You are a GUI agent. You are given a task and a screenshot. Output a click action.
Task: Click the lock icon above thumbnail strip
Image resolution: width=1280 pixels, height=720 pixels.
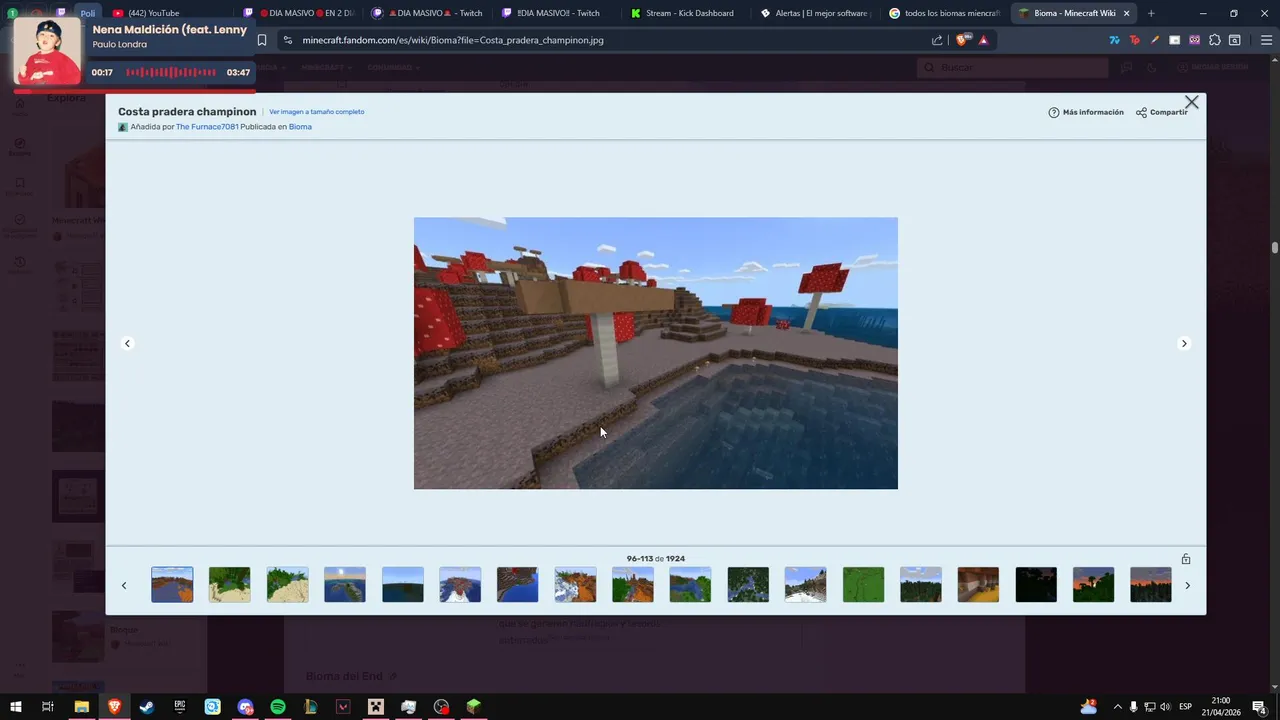(1186, 559)
